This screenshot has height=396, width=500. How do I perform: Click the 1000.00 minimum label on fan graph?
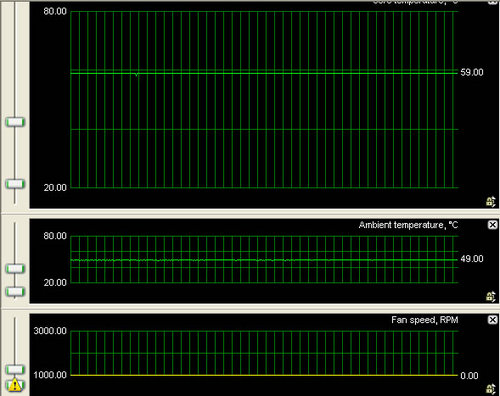[x=50, y=375]
